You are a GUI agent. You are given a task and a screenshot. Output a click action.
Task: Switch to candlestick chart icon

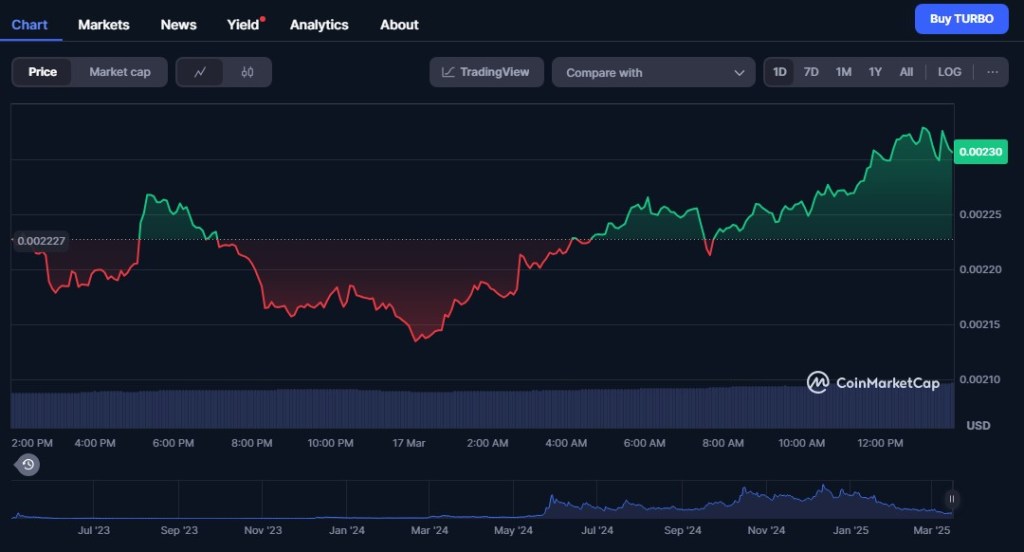coord(247,72)
